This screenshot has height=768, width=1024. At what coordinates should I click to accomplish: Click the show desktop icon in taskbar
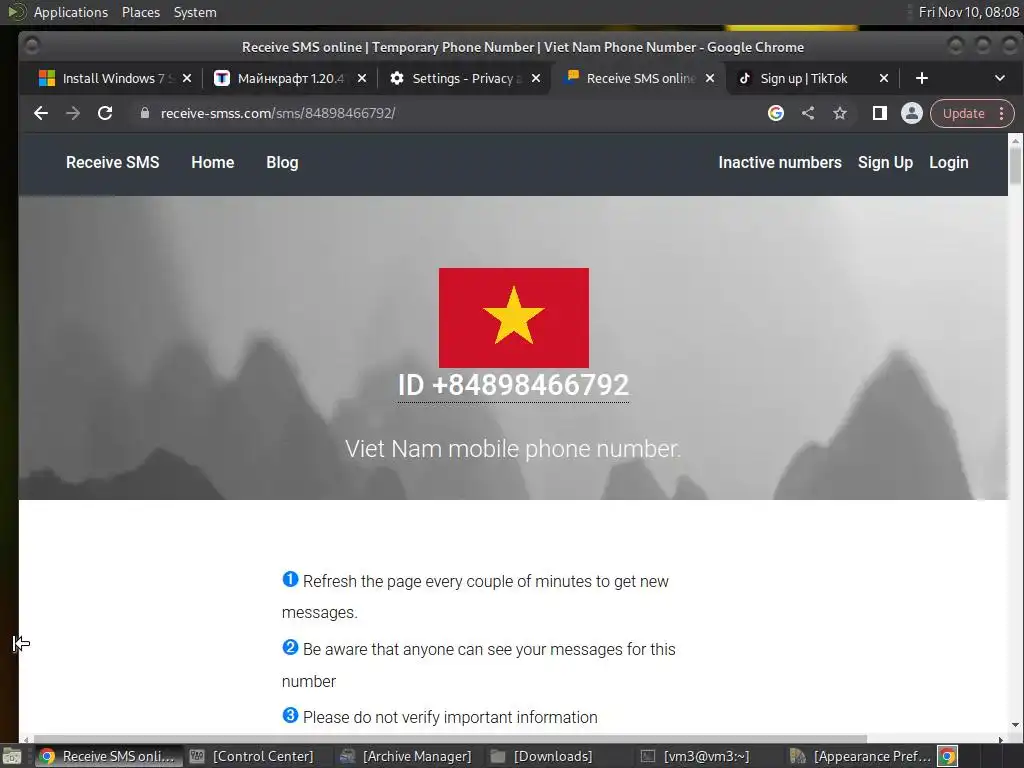click(x=12, y=756)
